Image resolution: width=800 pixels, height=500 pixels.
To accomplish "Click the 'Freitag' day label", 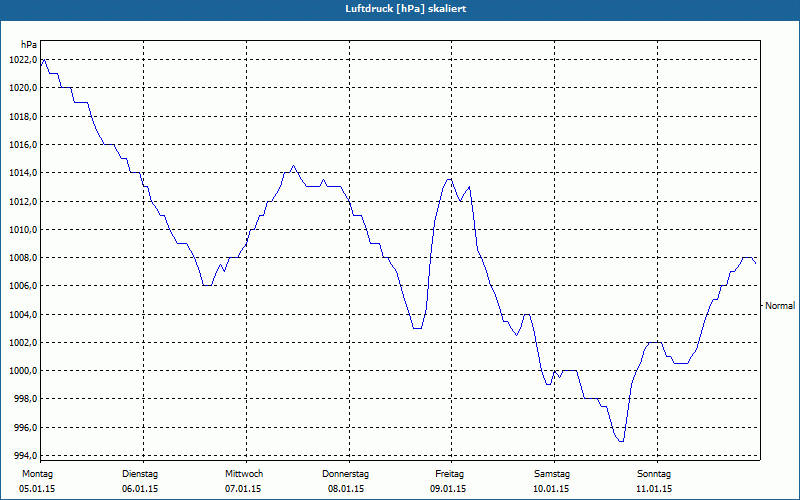I will tap(449, 474).
